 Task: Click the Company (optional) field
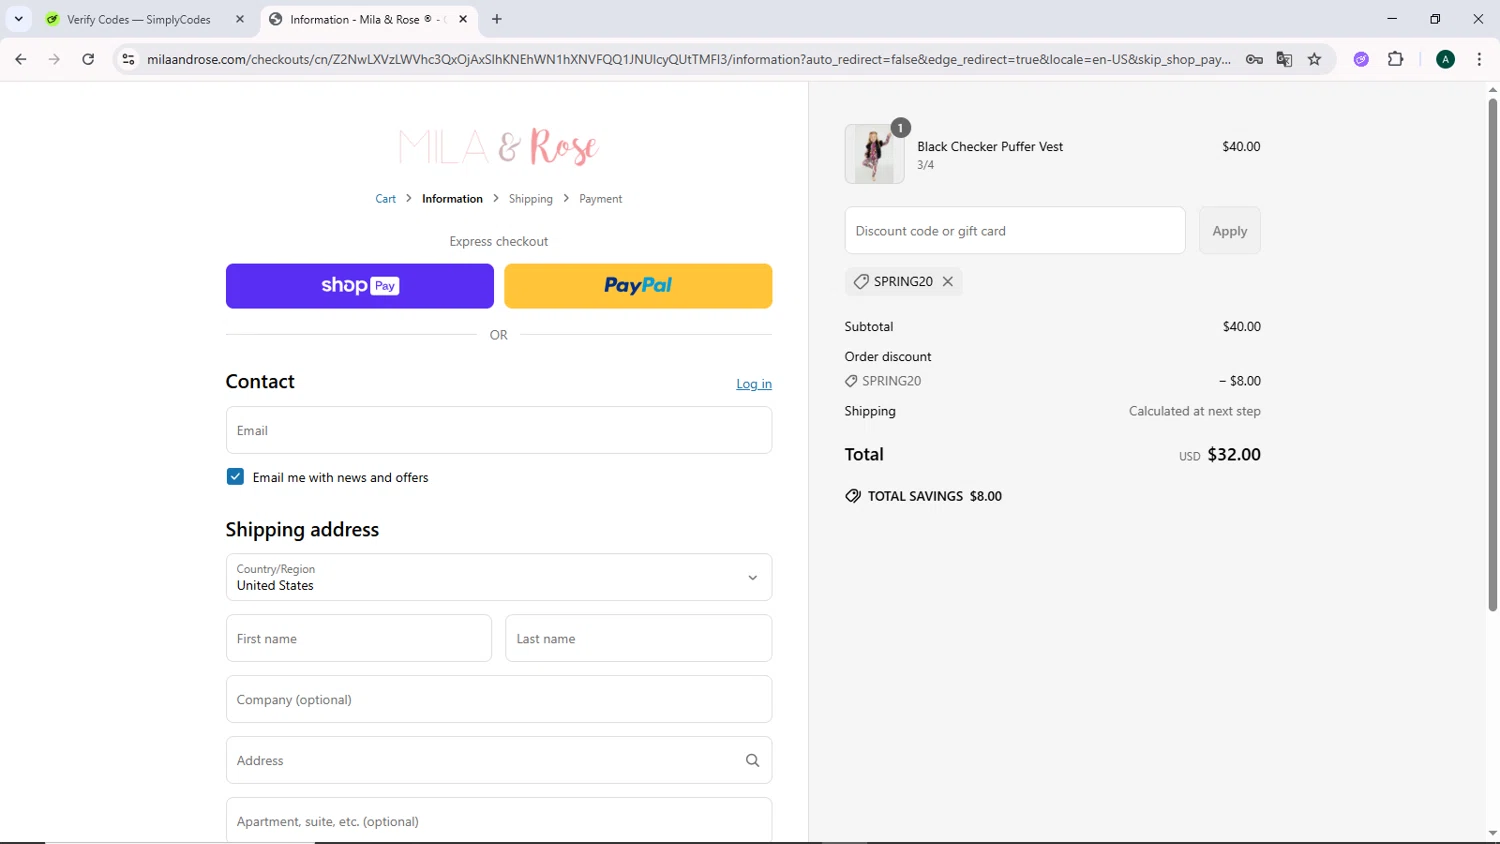coord(499,699)
